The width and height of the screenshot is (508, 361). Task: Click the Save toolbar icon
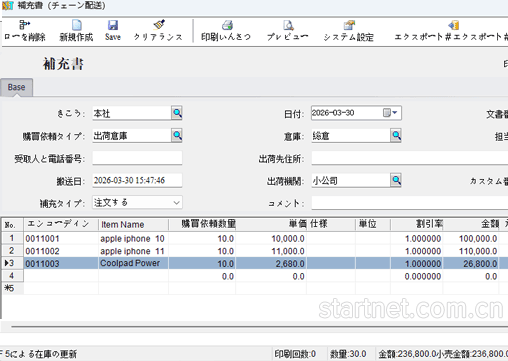[x=113, y=25]
